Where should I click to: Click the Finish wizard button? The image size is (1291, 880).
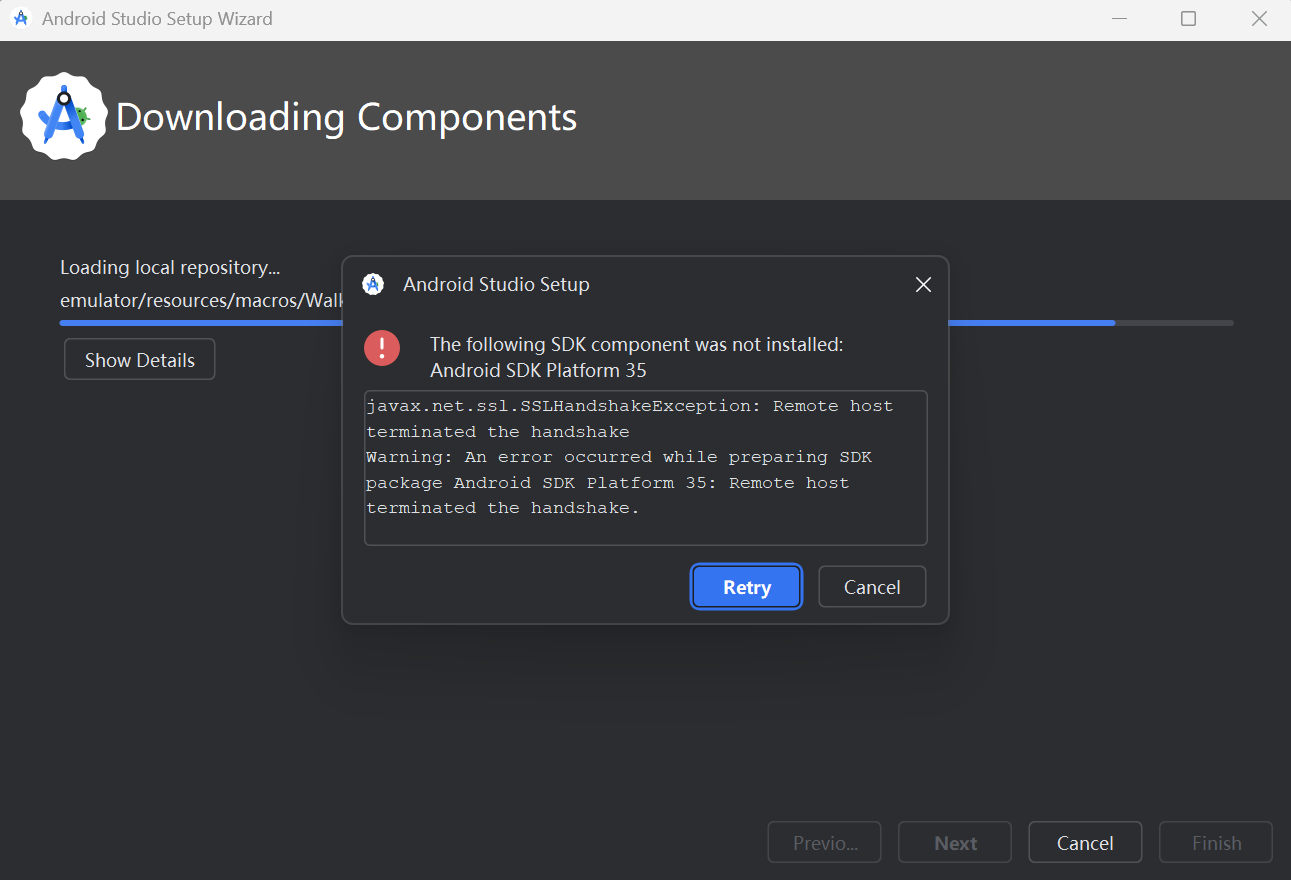[x=1216, y=843]
